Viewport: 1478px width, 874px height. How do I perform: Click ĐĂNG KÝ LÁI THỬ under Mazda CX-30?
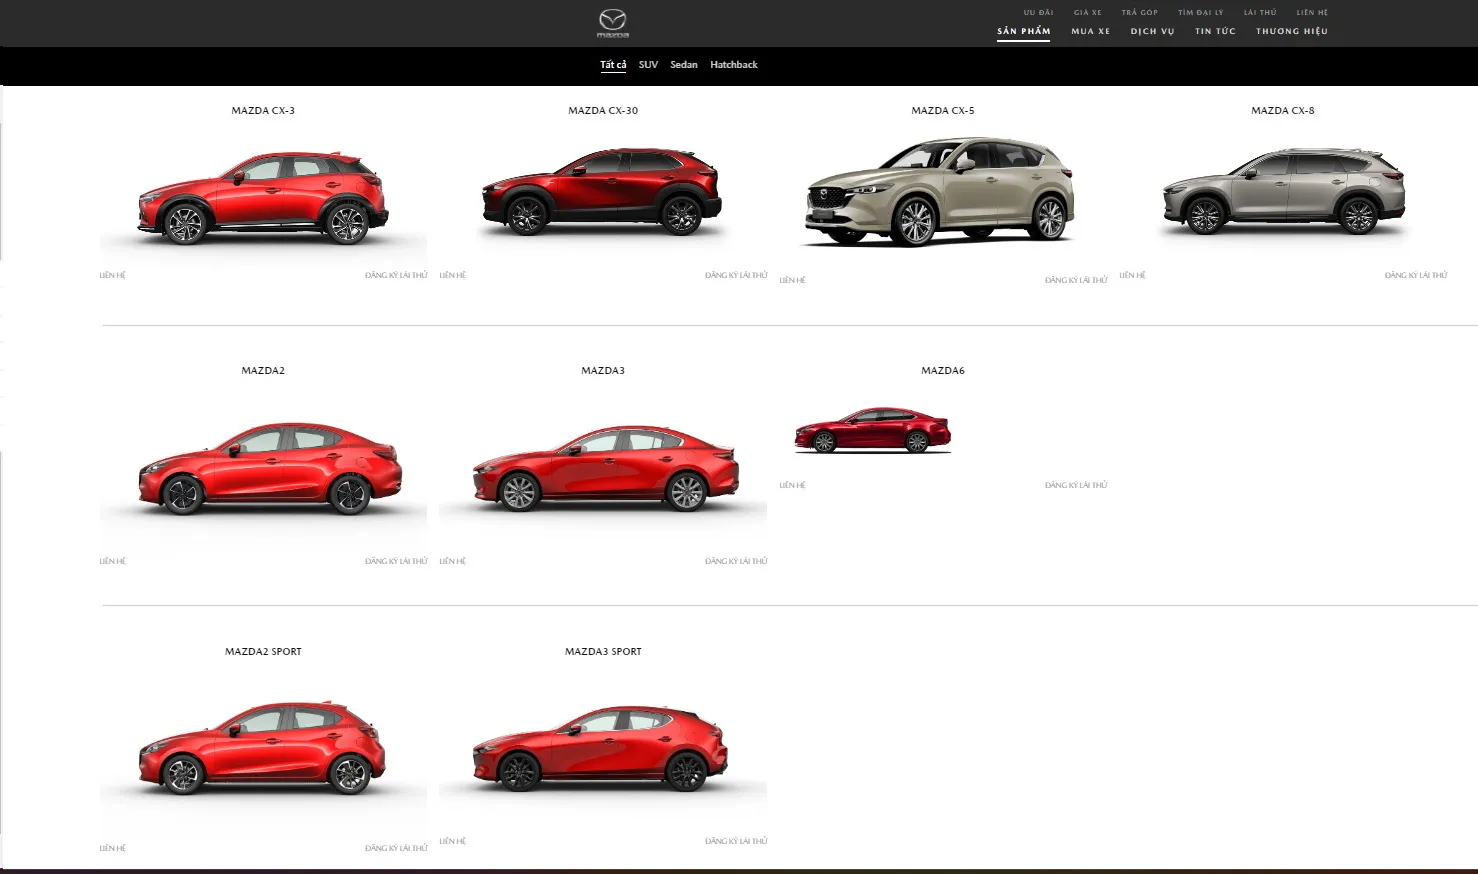[736, 275]
